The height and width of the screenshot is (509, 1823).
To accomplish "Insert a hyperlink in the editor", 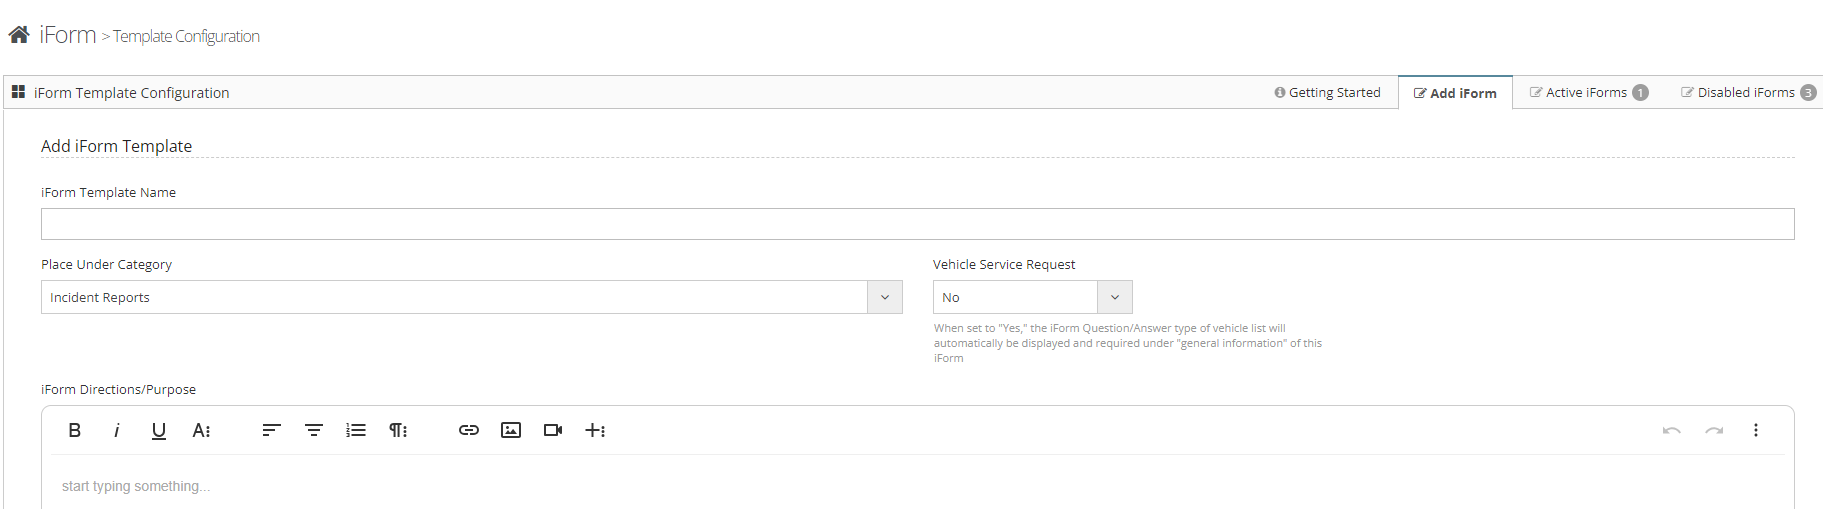I will [469, 430].
